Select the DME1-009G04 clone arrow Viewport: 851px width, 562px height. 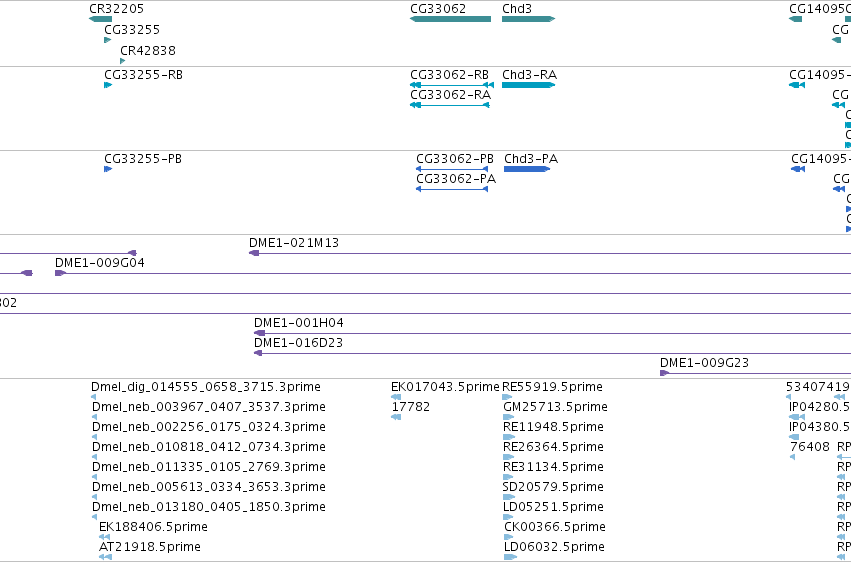(x=60, y=273)
